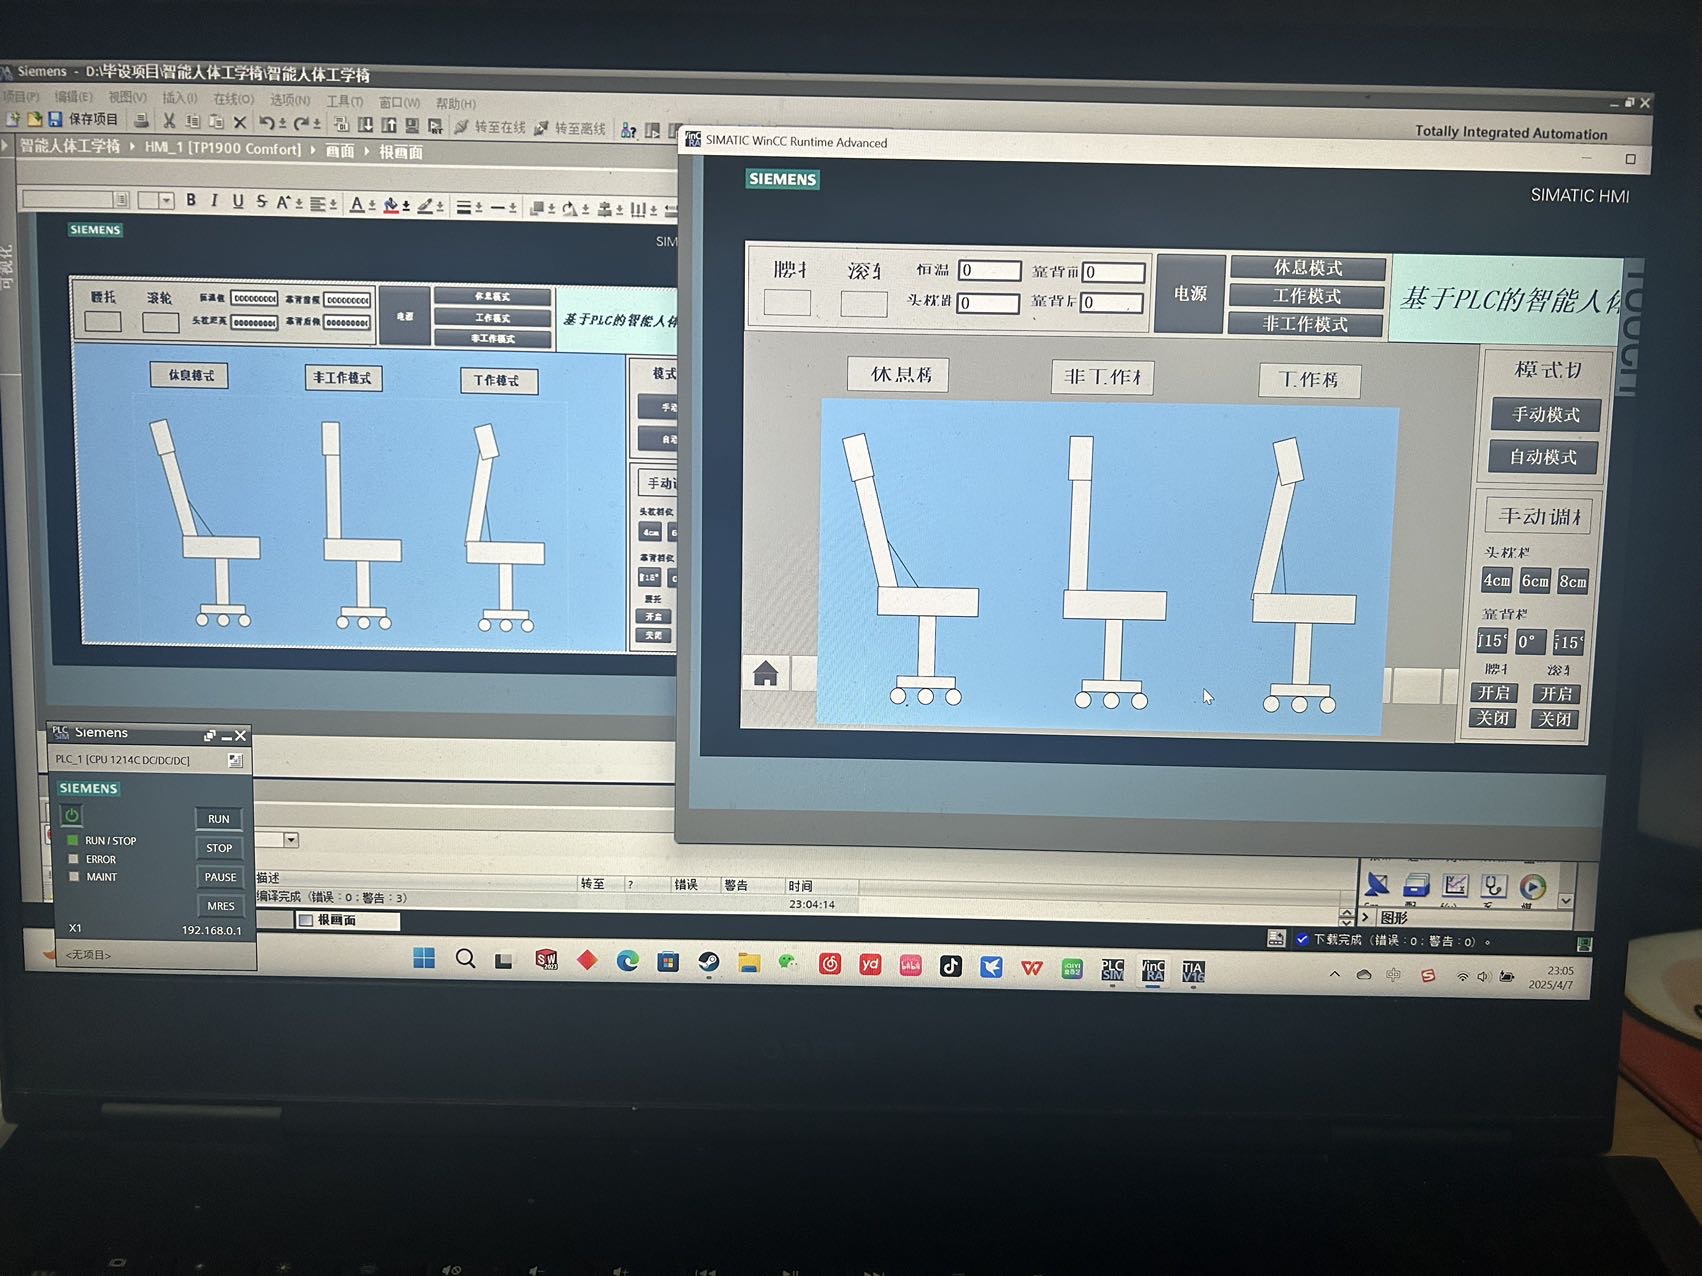Viewport: 1702px width, 1276px height.
Task: Switch to 手动模式 in Runtime
Action: pos(1546,414)
